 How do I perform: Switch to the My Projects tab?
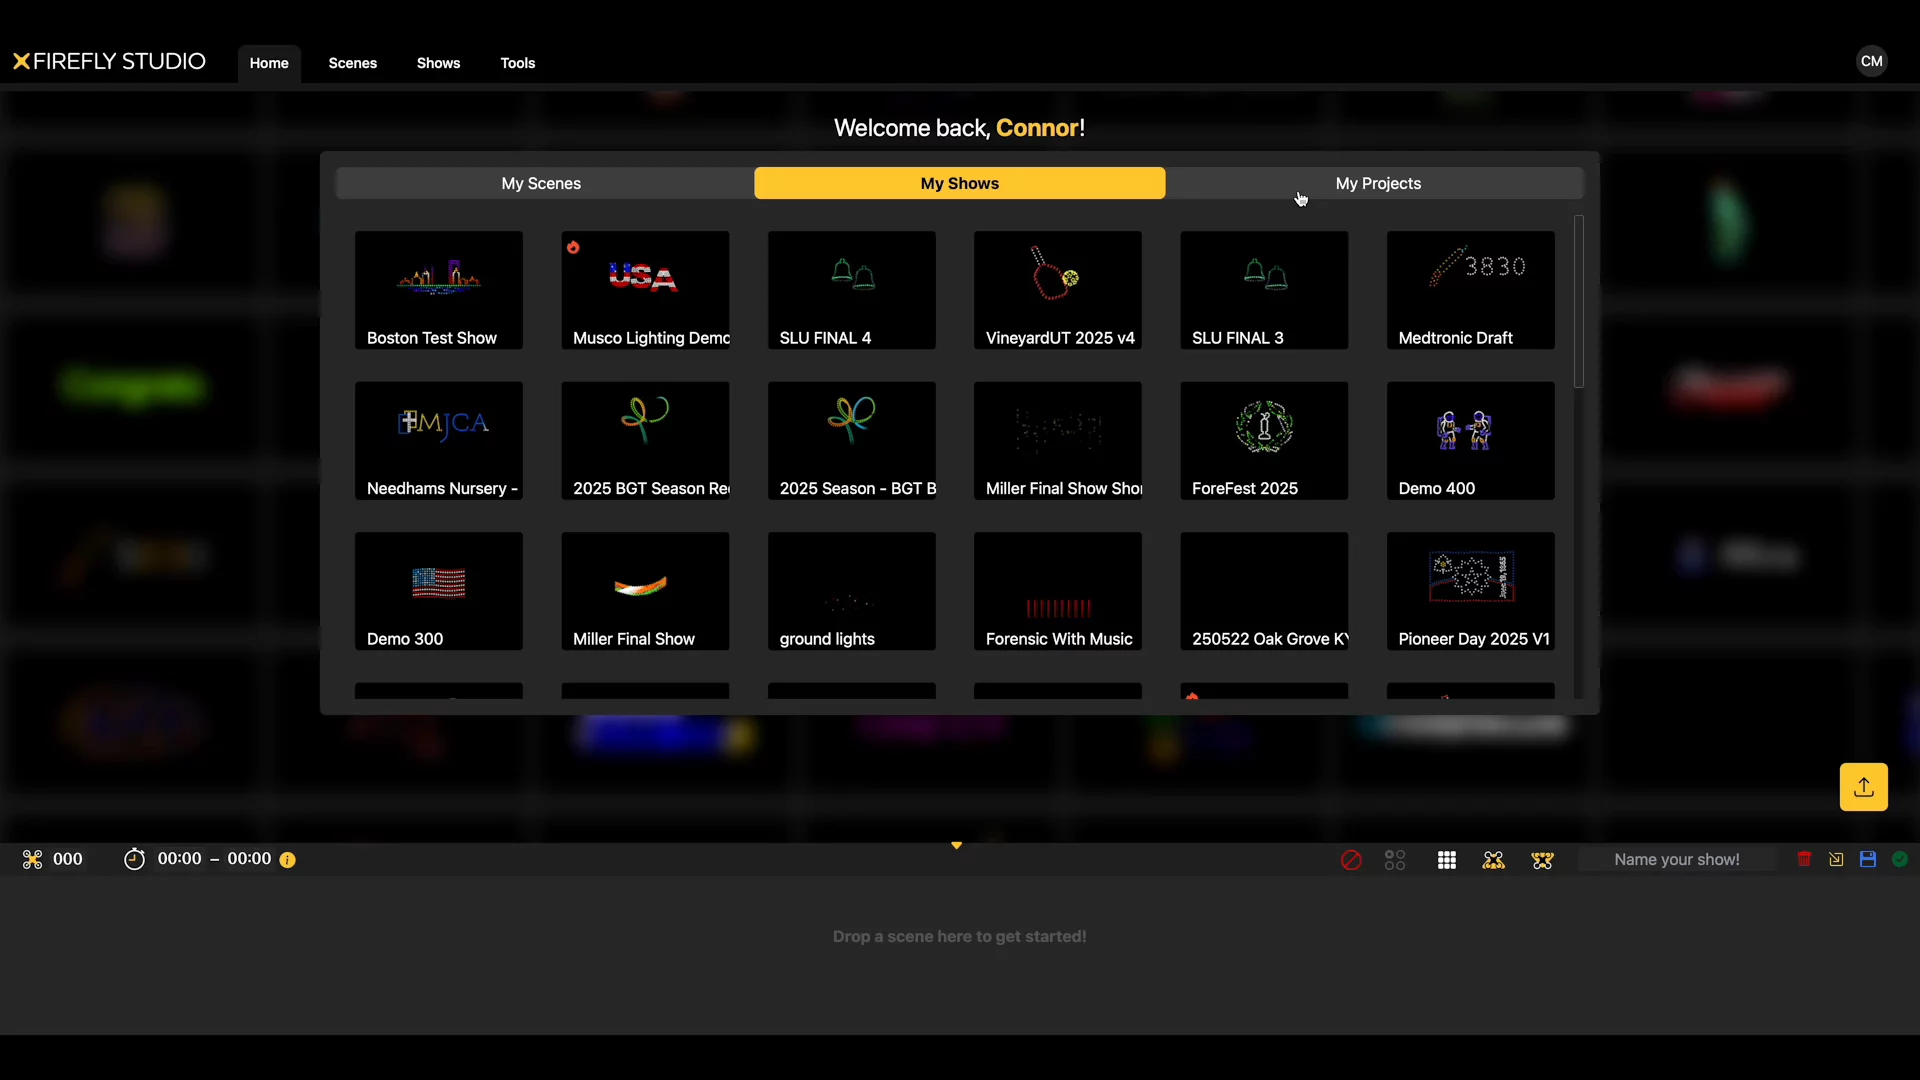click(x=1377, y=183)
